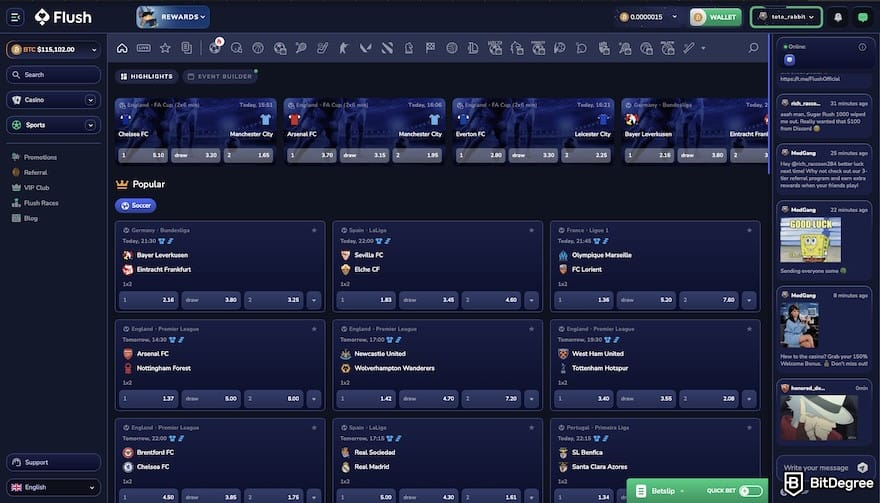Select the tennis racket sport icon
880x503 pixels.
[x=301, y=48]
